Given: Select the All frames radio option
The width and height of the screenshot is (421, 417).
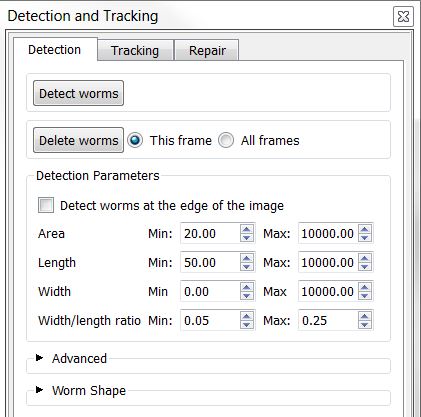Looking at the screenshot, I should coord(226,140).
